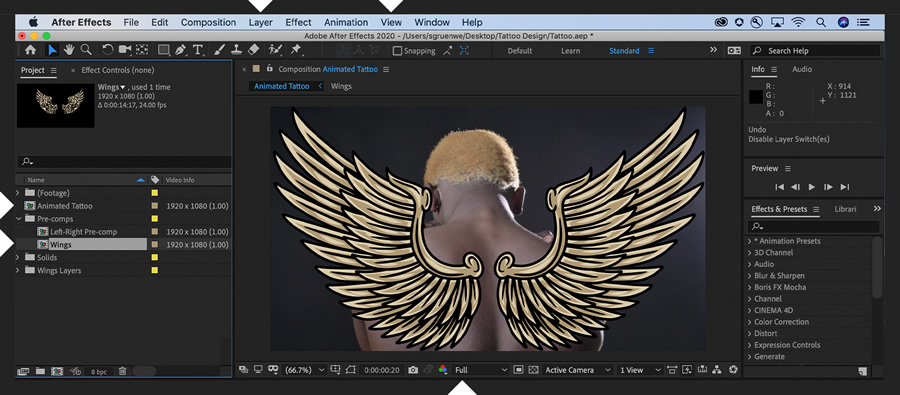Select the Zoom tool in toolbar

click(86, 50)
